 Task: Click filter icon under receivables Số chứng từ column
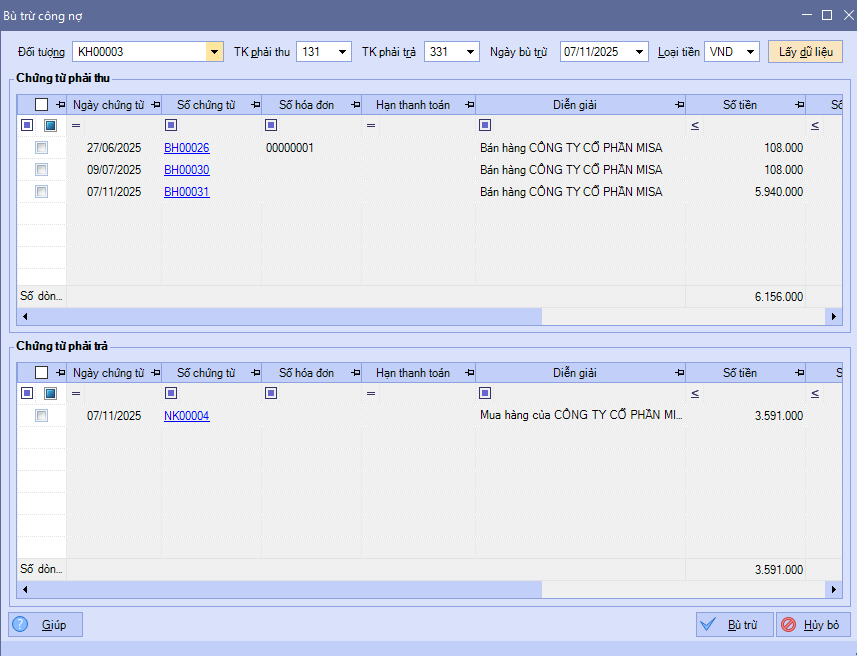(171, 125)
